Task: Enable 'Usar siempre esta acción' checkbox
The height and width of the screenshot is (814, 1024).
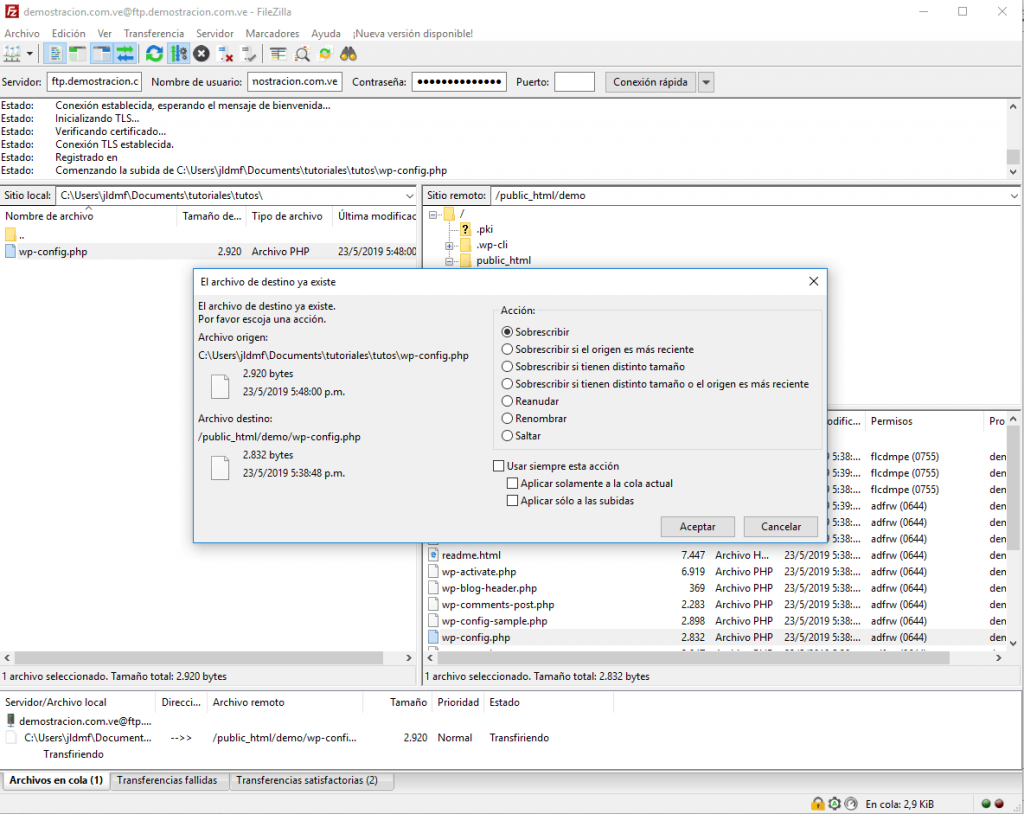Action: (x=499, y=466)
